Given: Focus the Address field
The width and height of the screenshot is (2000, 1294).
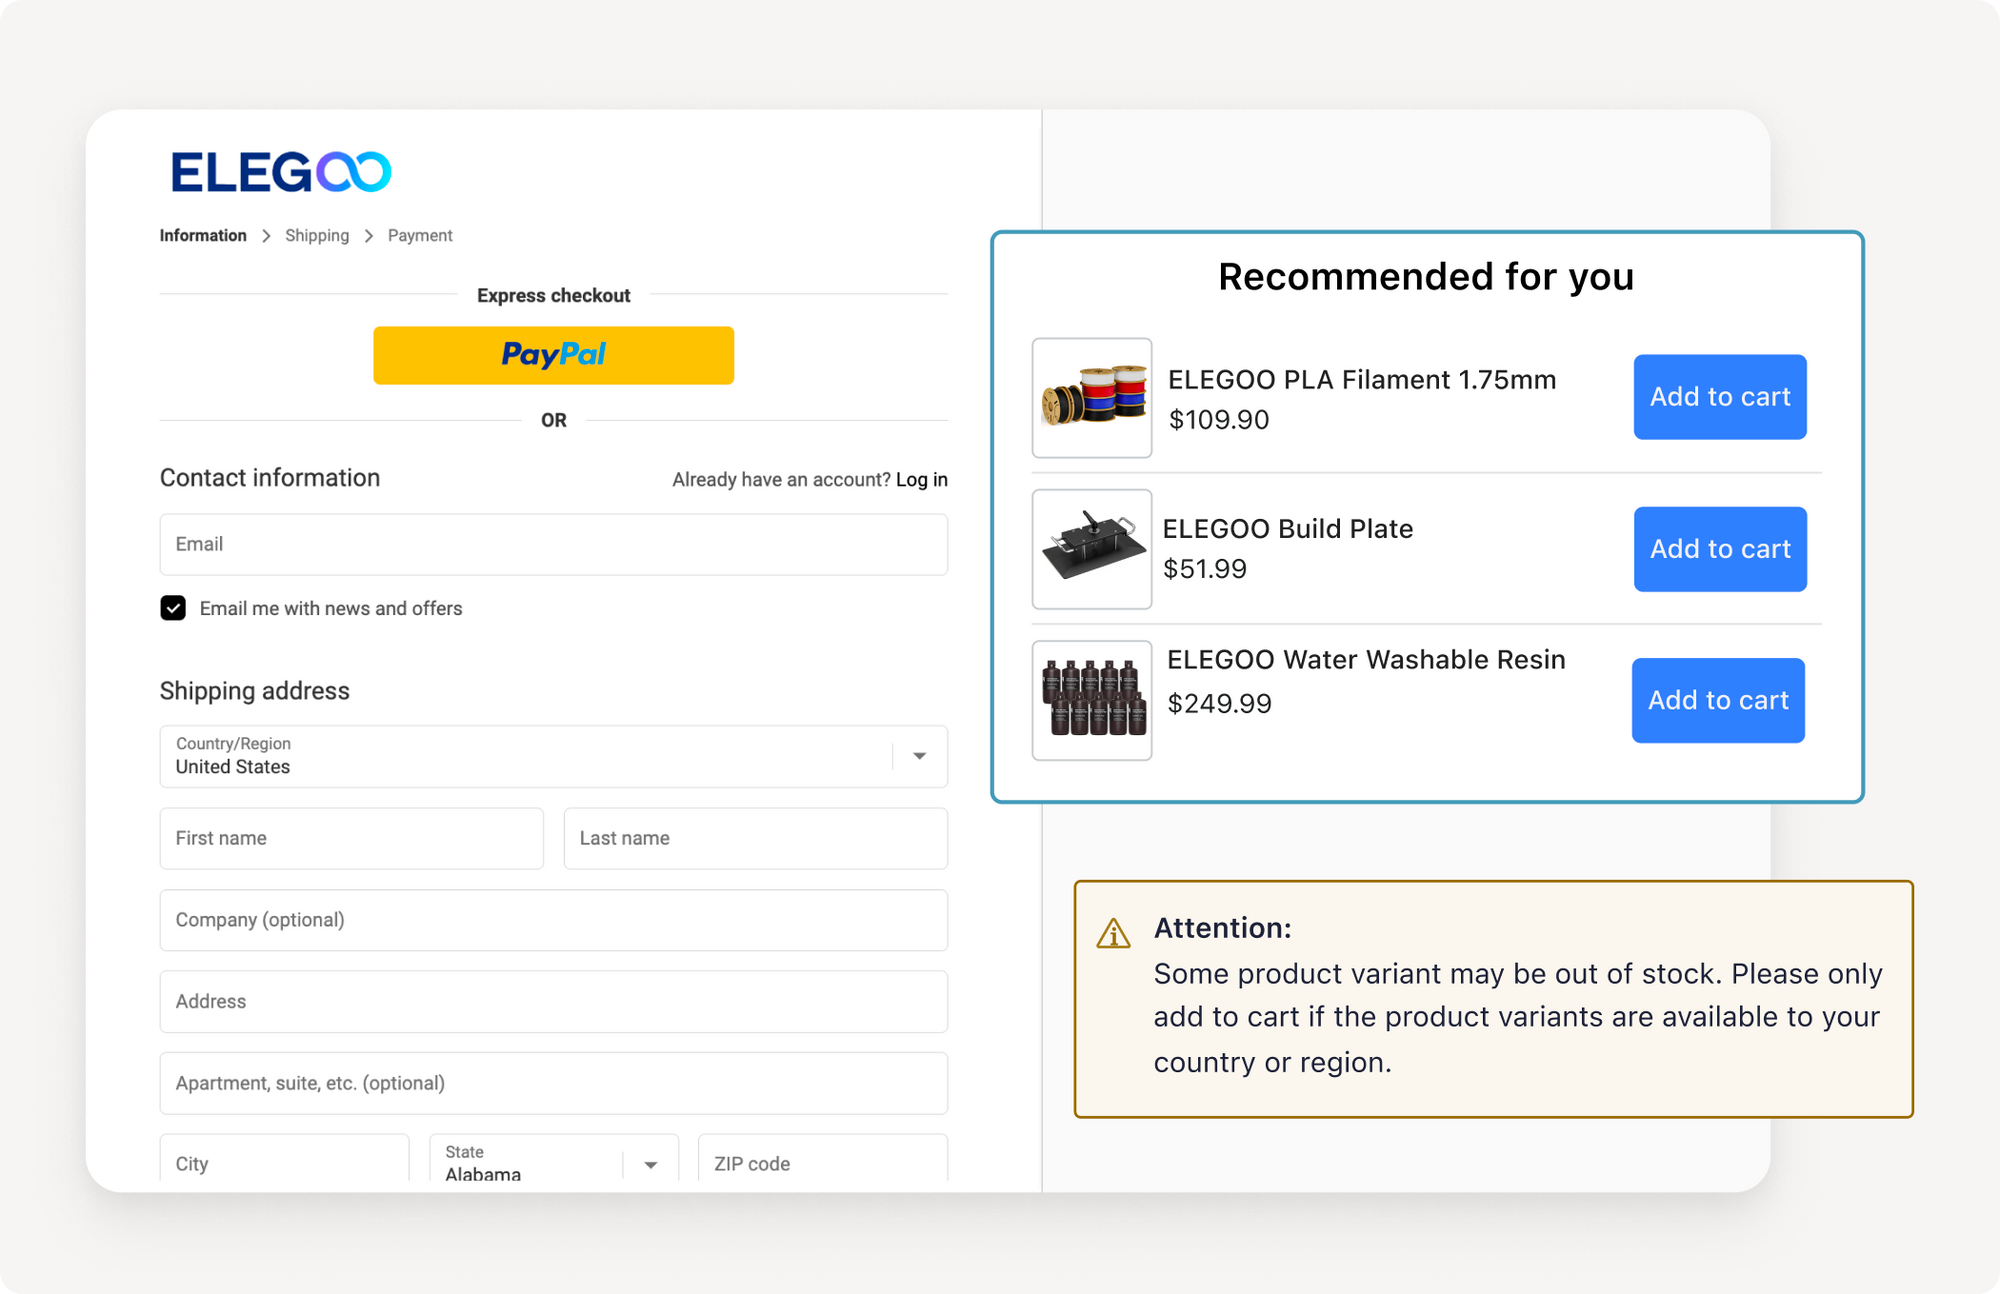Looking at the screenshot, I should tap(553, 1002).
